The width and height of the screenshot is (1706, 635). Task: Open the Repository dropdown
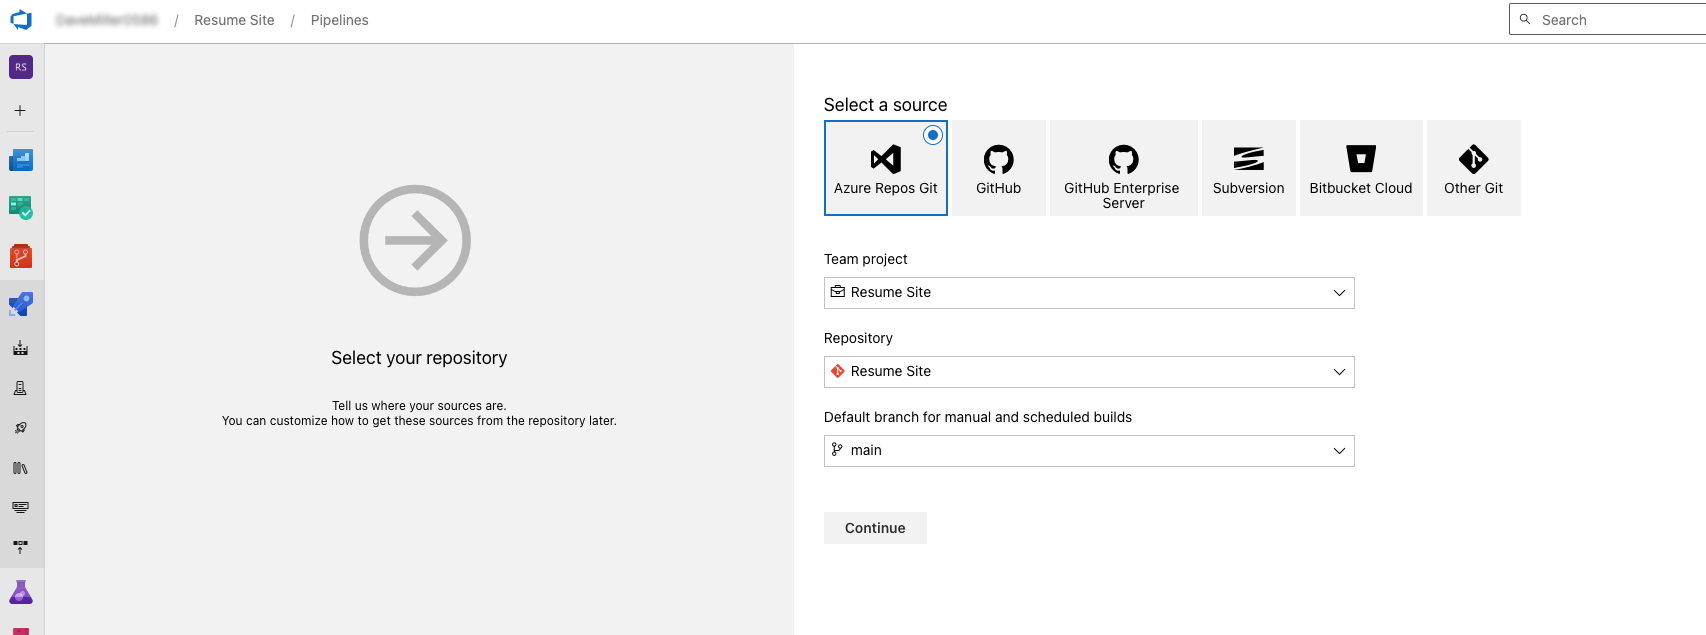pyautogui.click(x=1088, y=372)
